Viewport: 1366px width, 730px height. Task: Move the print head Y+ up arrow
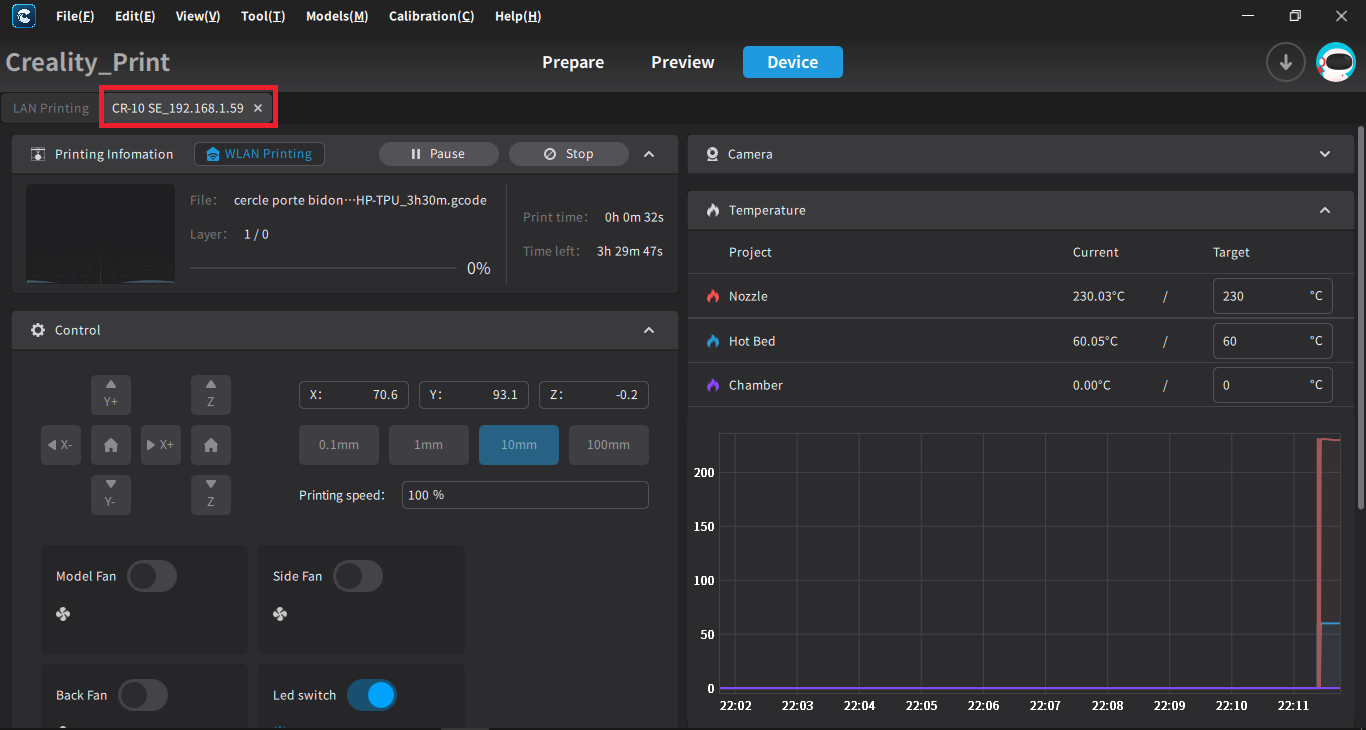coord(111,395)
